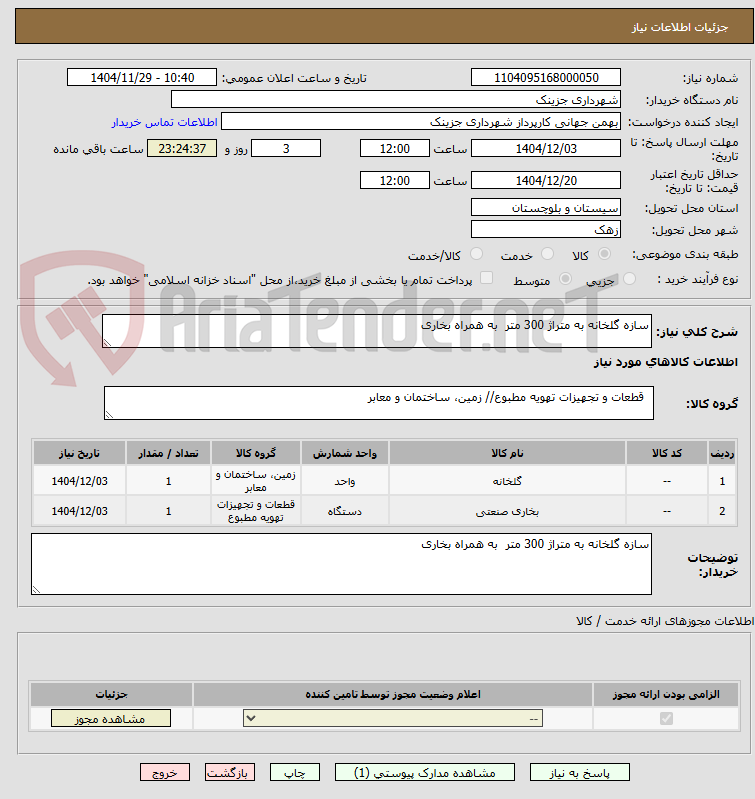755x799 pixels.
Task: Click the remaining time 23:24:37 field
Action: (182, 148)
